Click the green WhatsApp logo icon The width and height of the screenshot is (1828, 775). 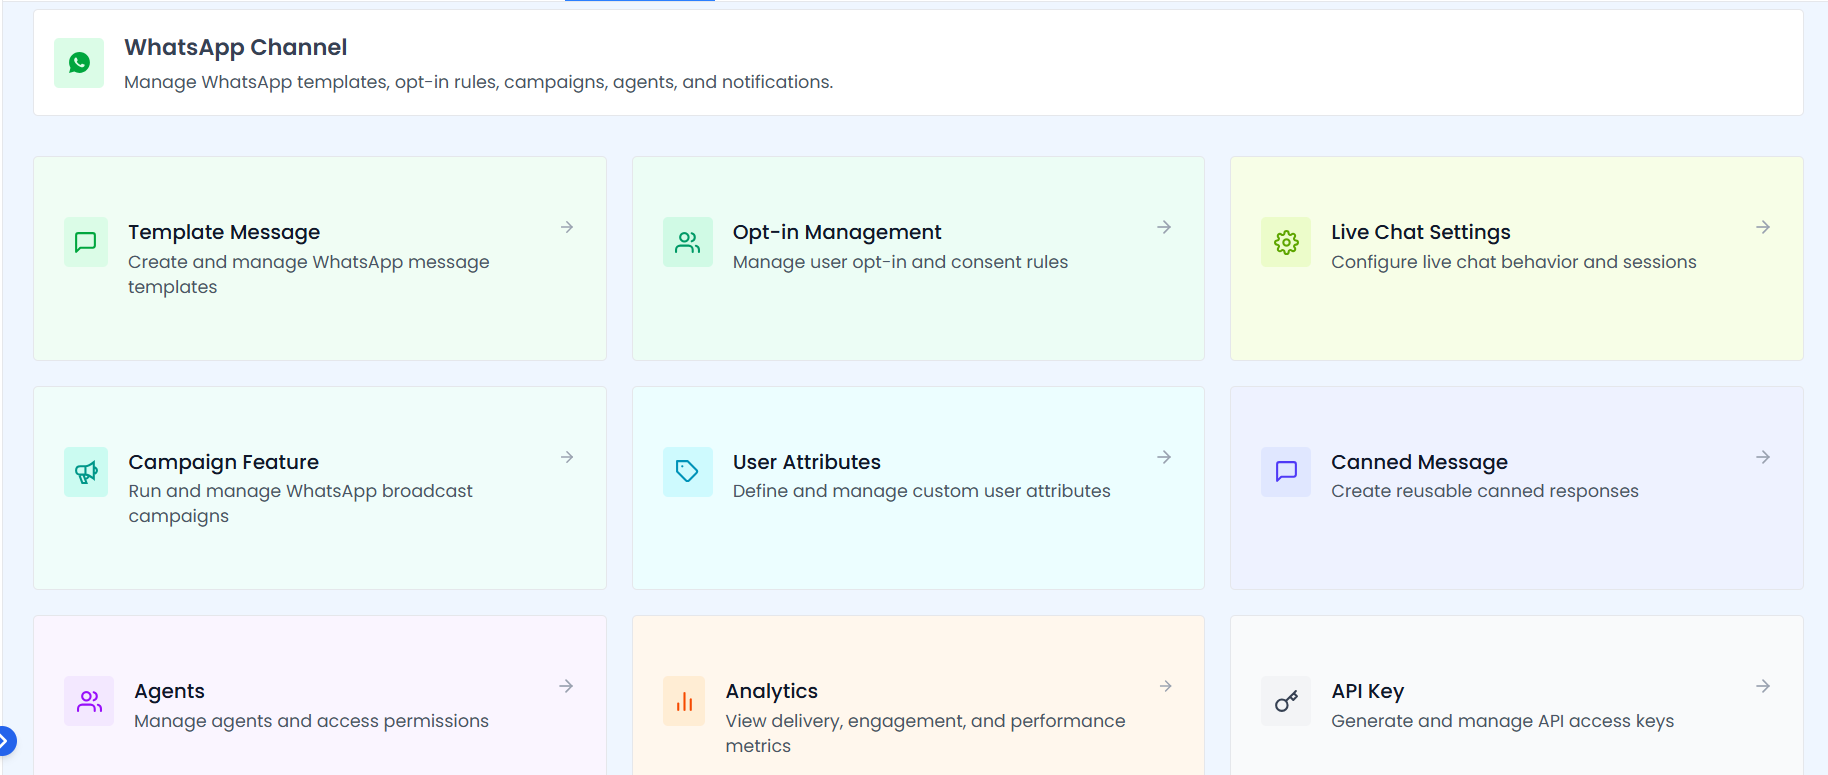click(79, 63)
